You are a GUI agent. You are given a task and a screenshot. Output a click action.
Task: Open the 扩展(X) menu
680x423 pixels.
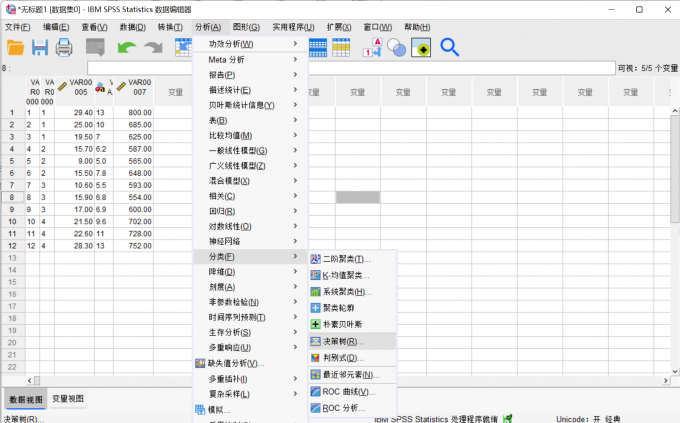point(339,27)
